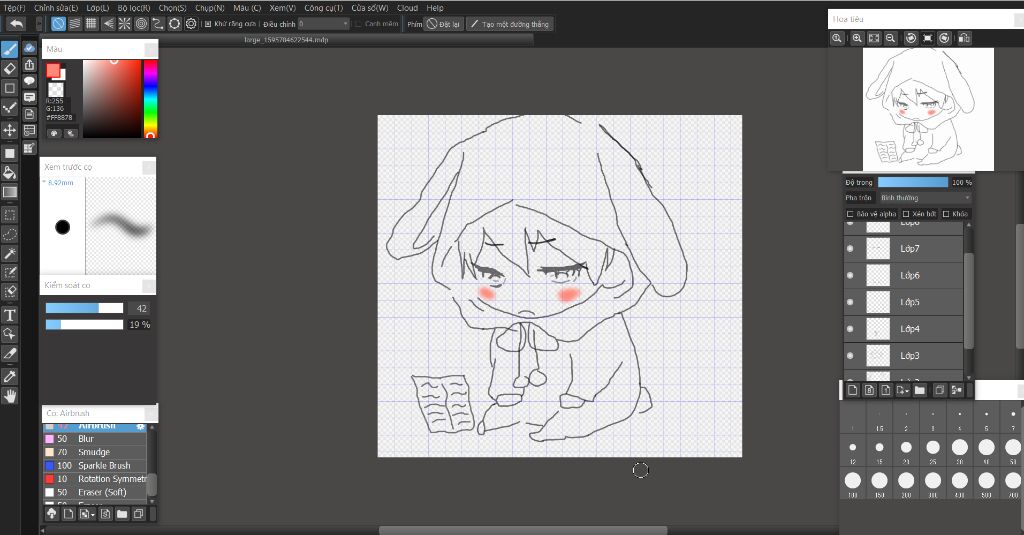The image size is (1024, 535).
Task: Open Lớp(L) menu
Action: [98, 8]
